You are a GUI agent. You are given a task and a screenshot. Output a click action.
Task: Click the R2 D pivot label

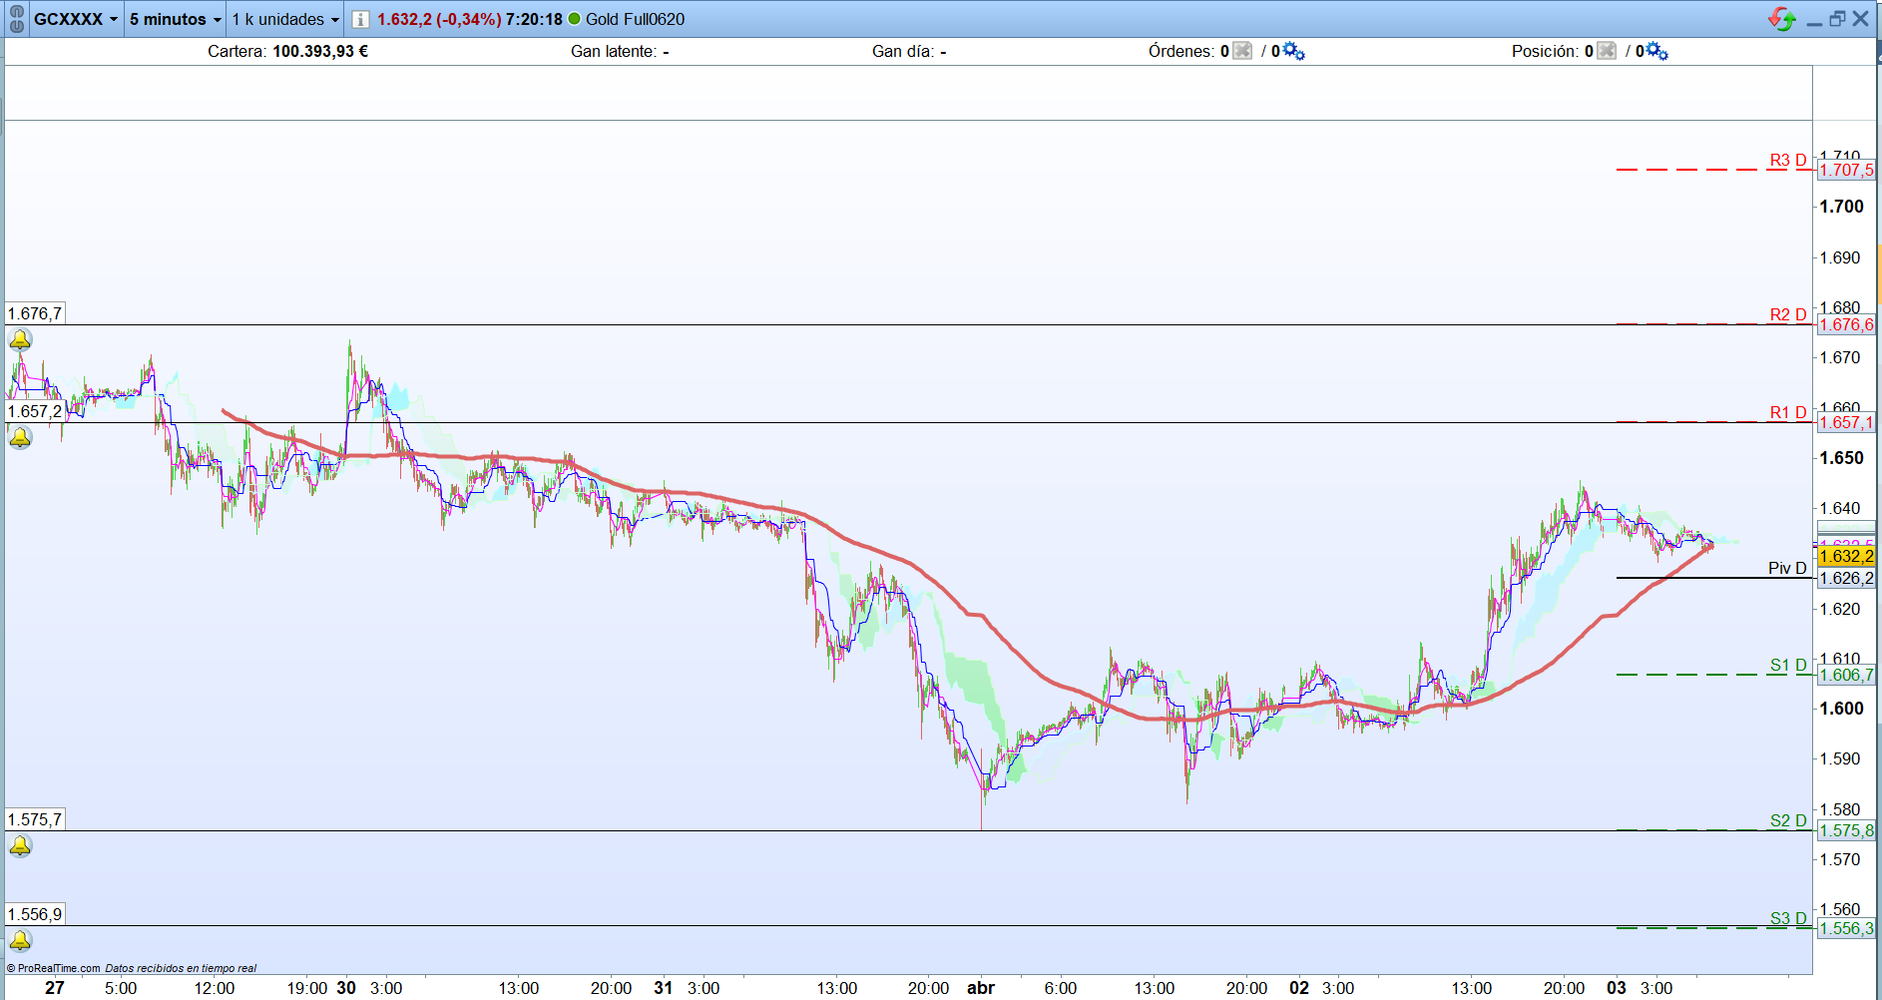(1788, 315)
